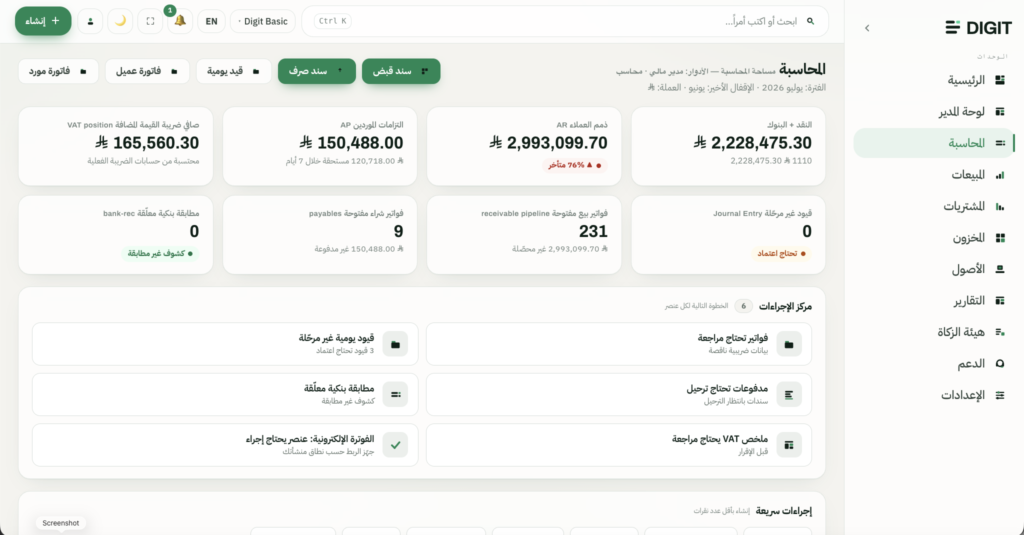Collapse the sidebar with the chevron arrow
This screenshot has width=1024, height=535.
click(867, 28)
